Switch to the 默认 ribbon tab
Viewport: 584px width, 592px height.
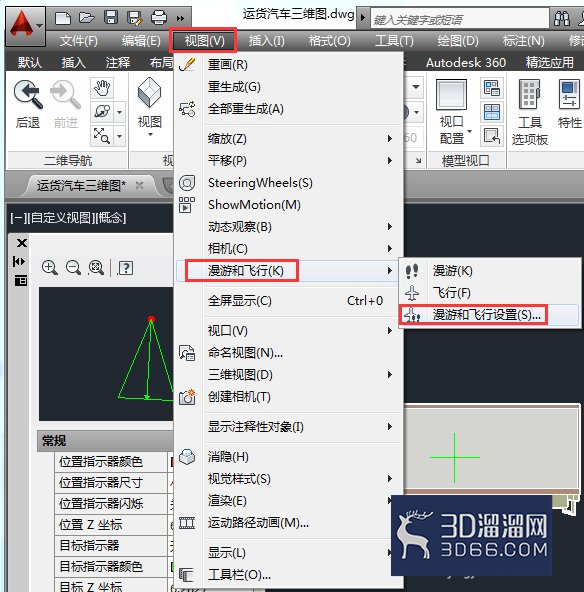(x=30, y=62)
